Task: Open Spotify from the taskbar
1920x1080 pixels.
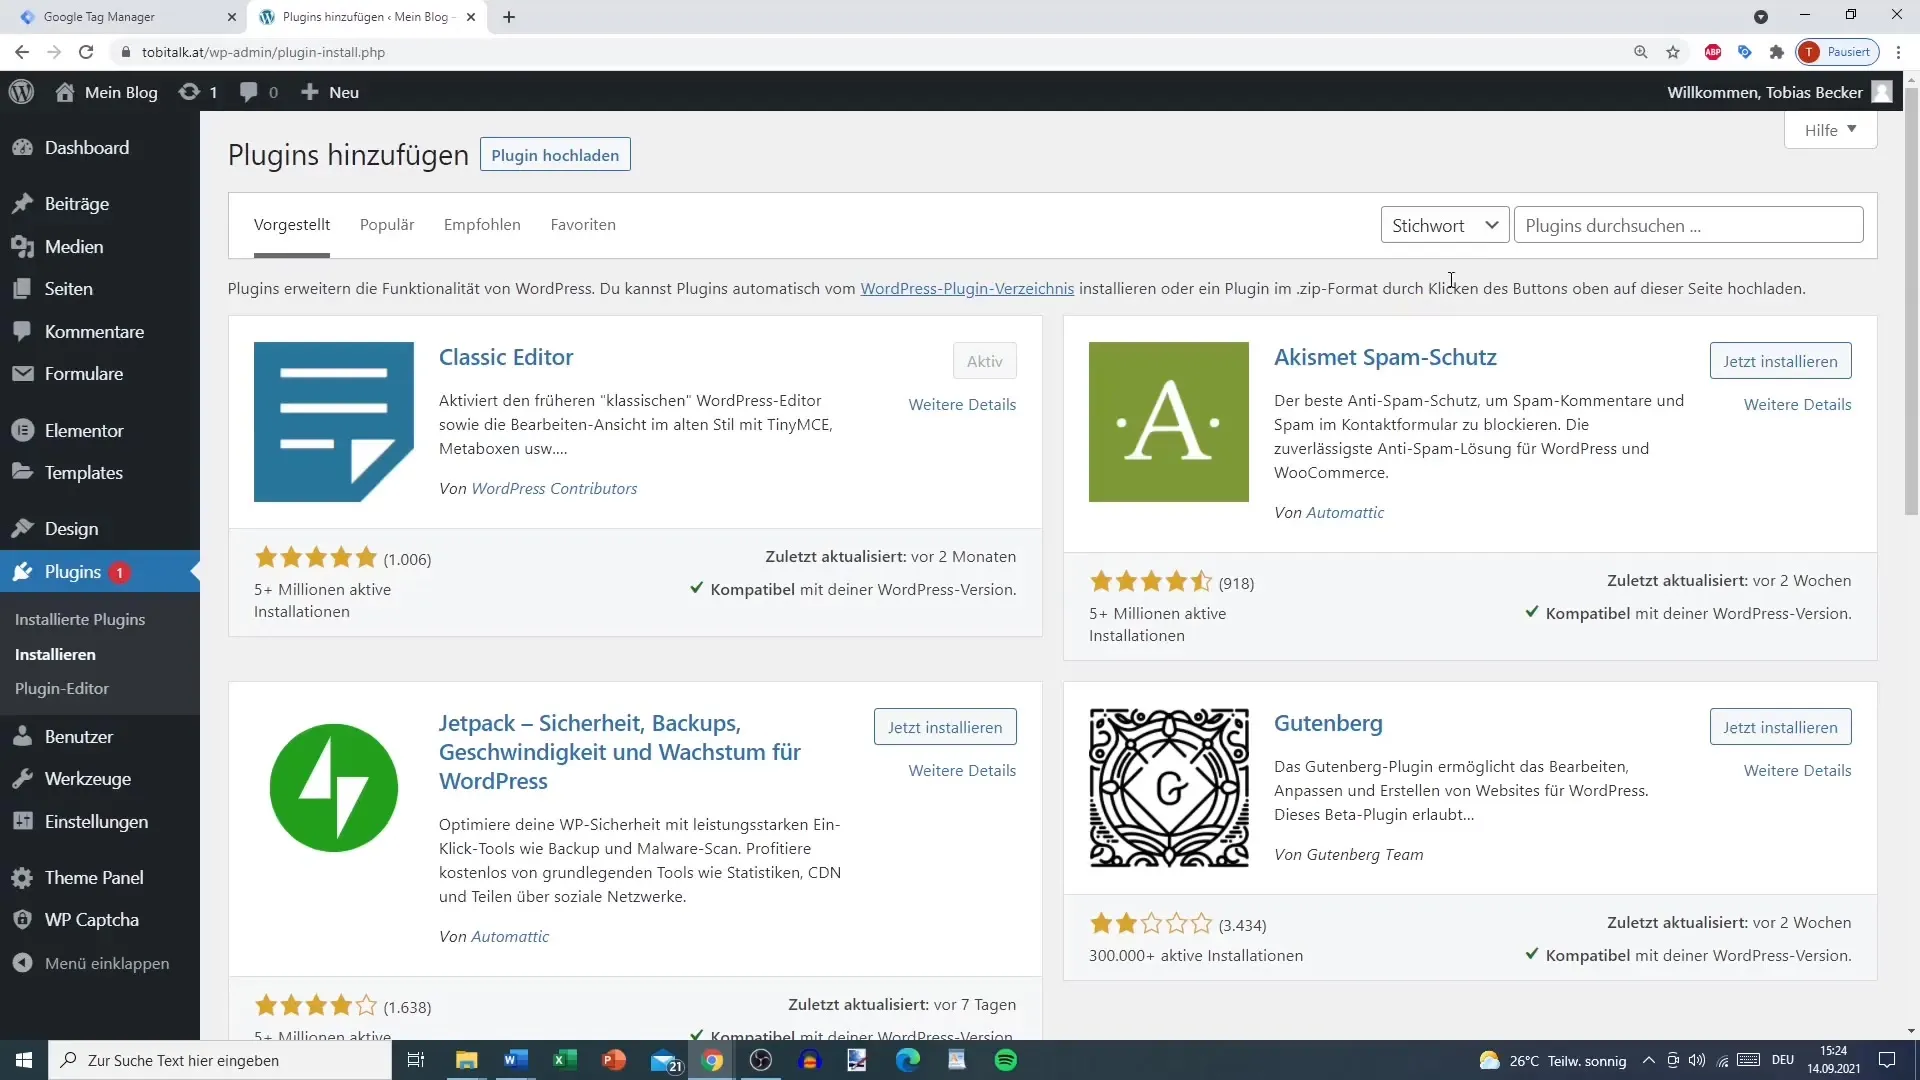Action: click(1006, 1060)
